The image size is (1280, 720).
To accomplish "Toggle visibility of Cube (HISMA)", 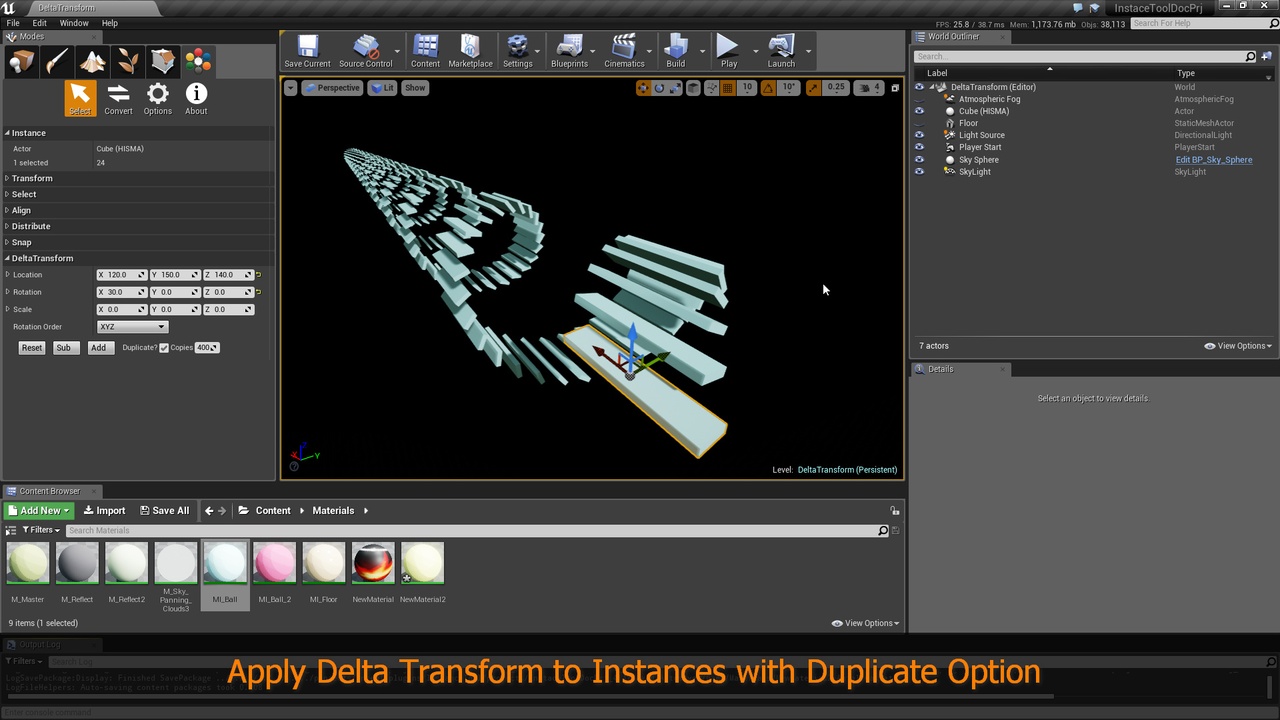I will 919,111.
